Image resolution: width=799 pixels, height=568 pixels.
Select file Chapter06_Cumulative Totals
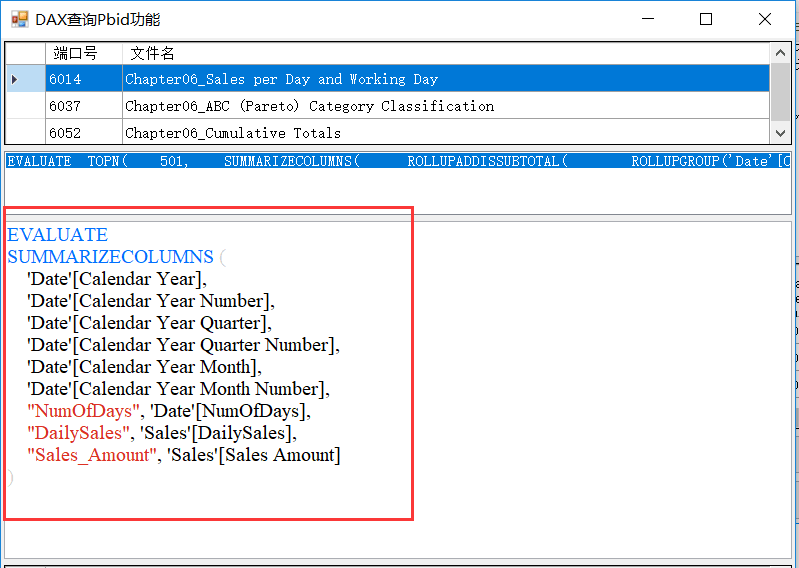tap(446, 132)
